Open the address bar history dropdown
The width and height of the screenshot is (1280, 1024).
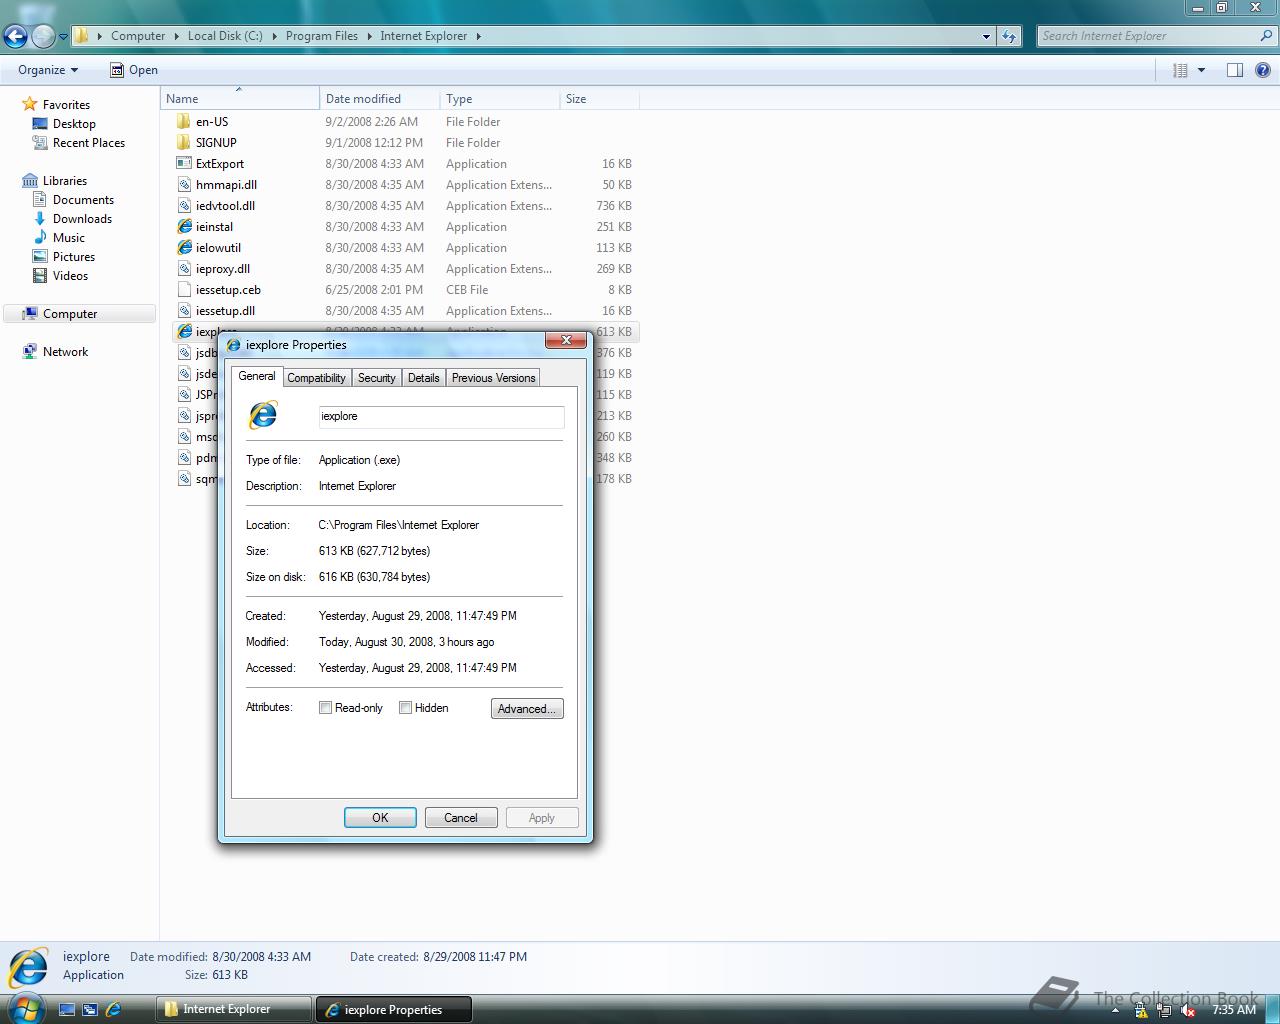coord(986,36)
